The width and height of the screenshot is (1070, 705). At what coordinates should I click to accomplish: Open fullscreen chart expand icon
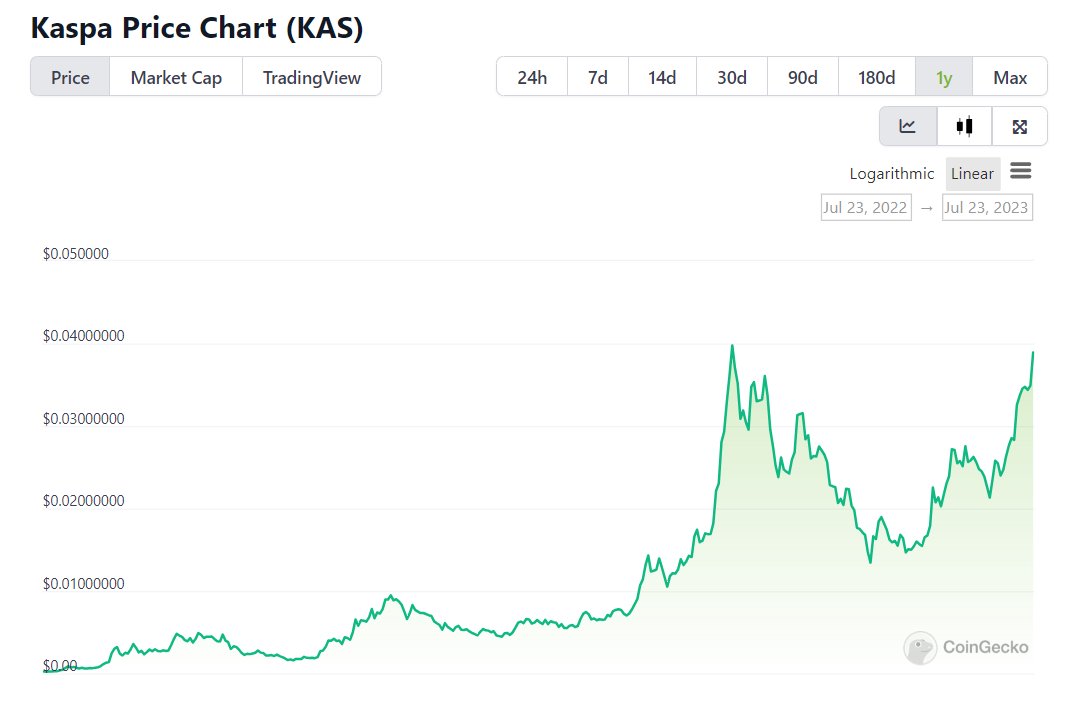click(1020, 126)
